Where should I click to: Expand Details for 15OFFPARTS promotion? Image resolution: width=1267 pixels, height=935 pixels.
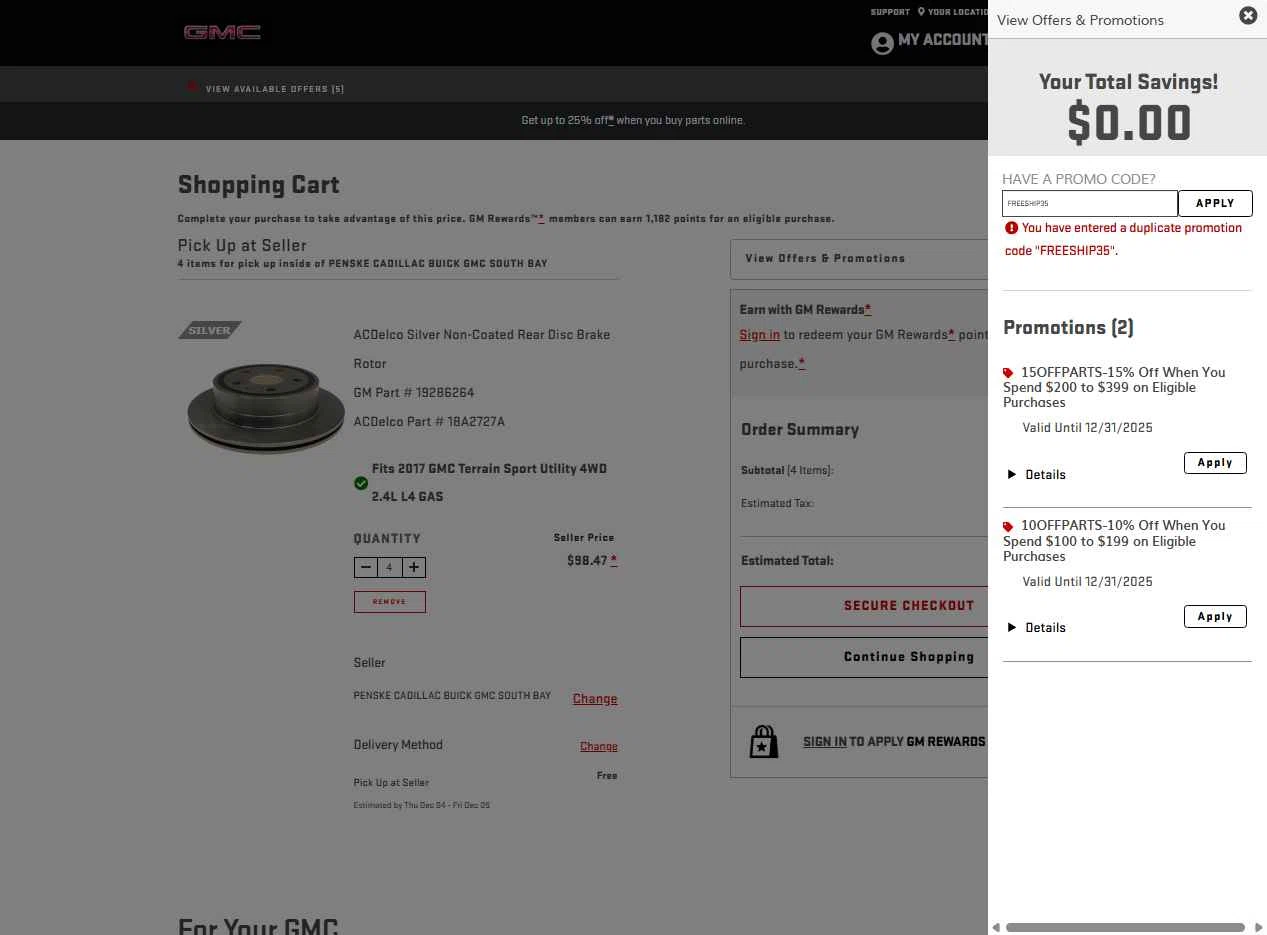[1036, 475]
